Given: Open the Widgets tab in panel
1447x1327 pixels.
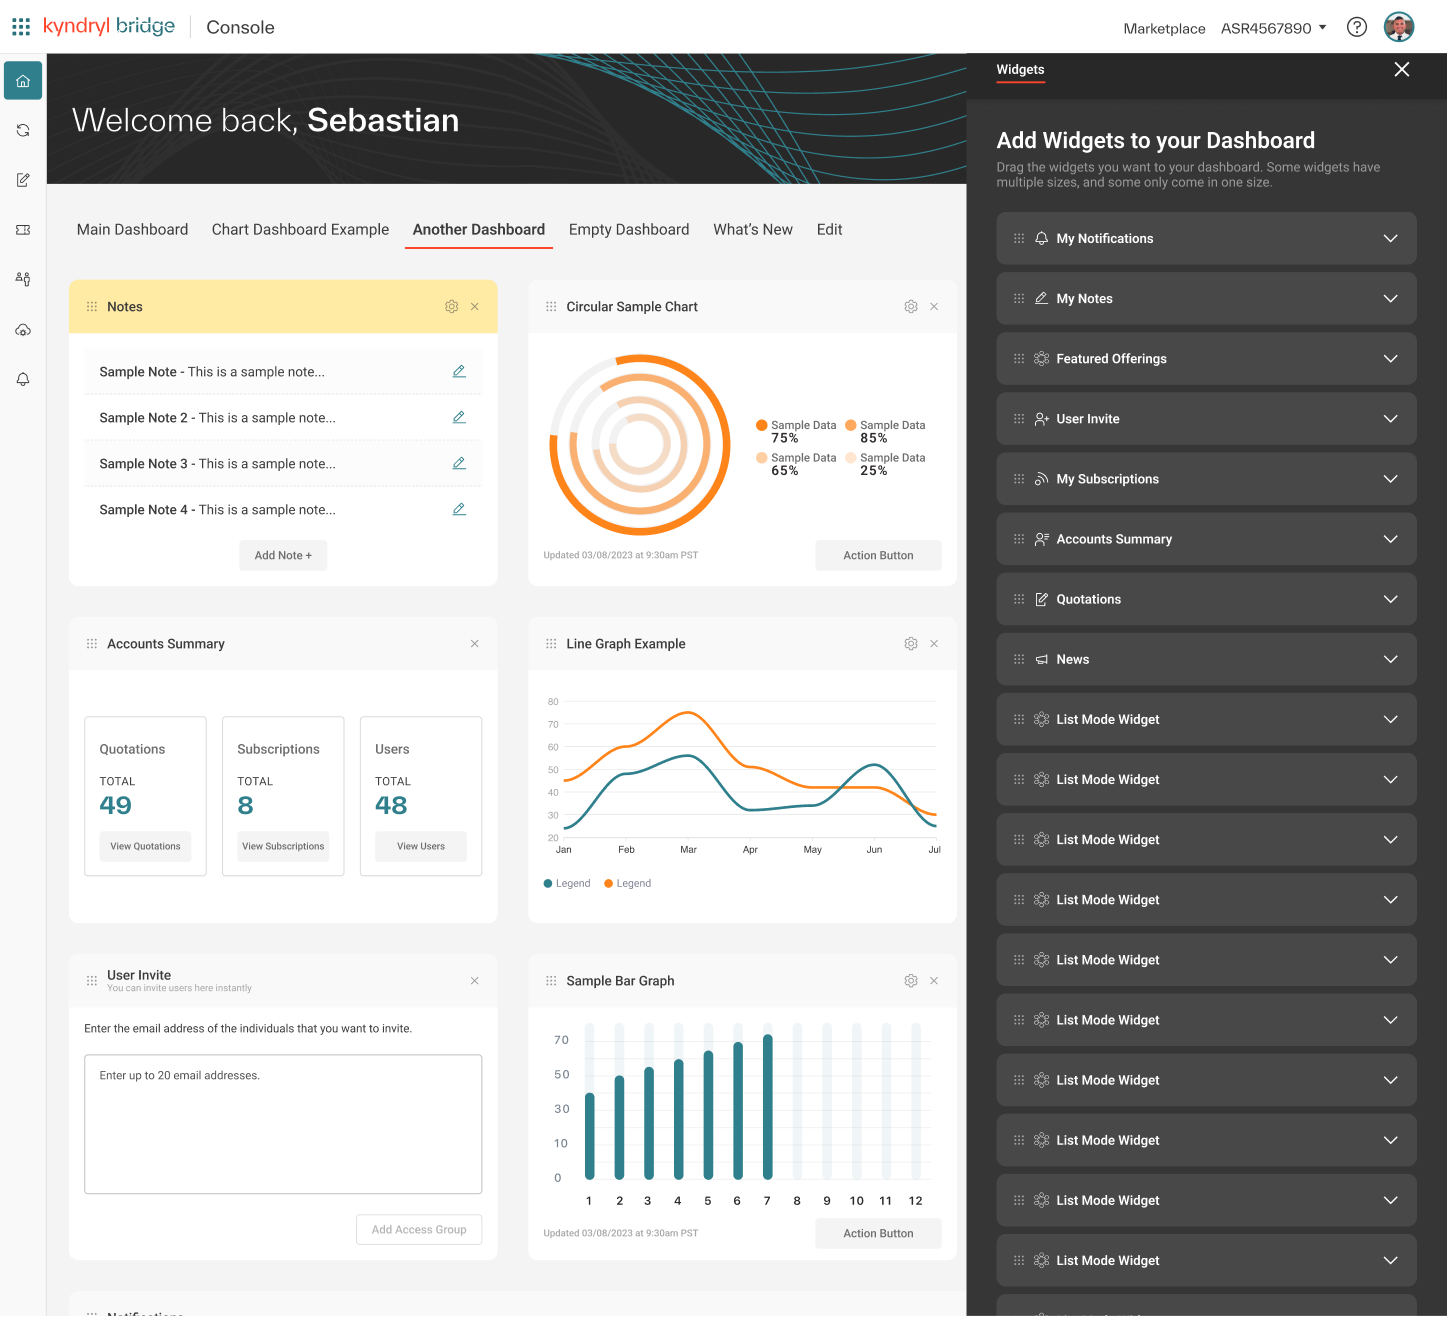Looking at the screenshot, I should (x=1020, y=70).
